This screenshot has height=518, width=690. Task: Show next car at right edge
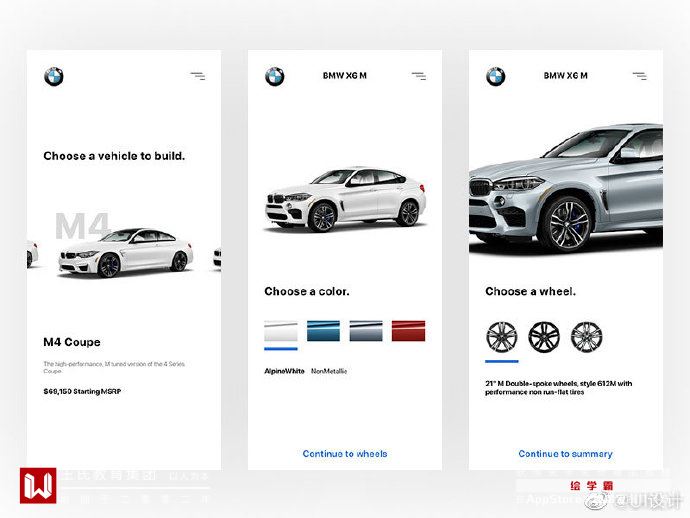217,257
